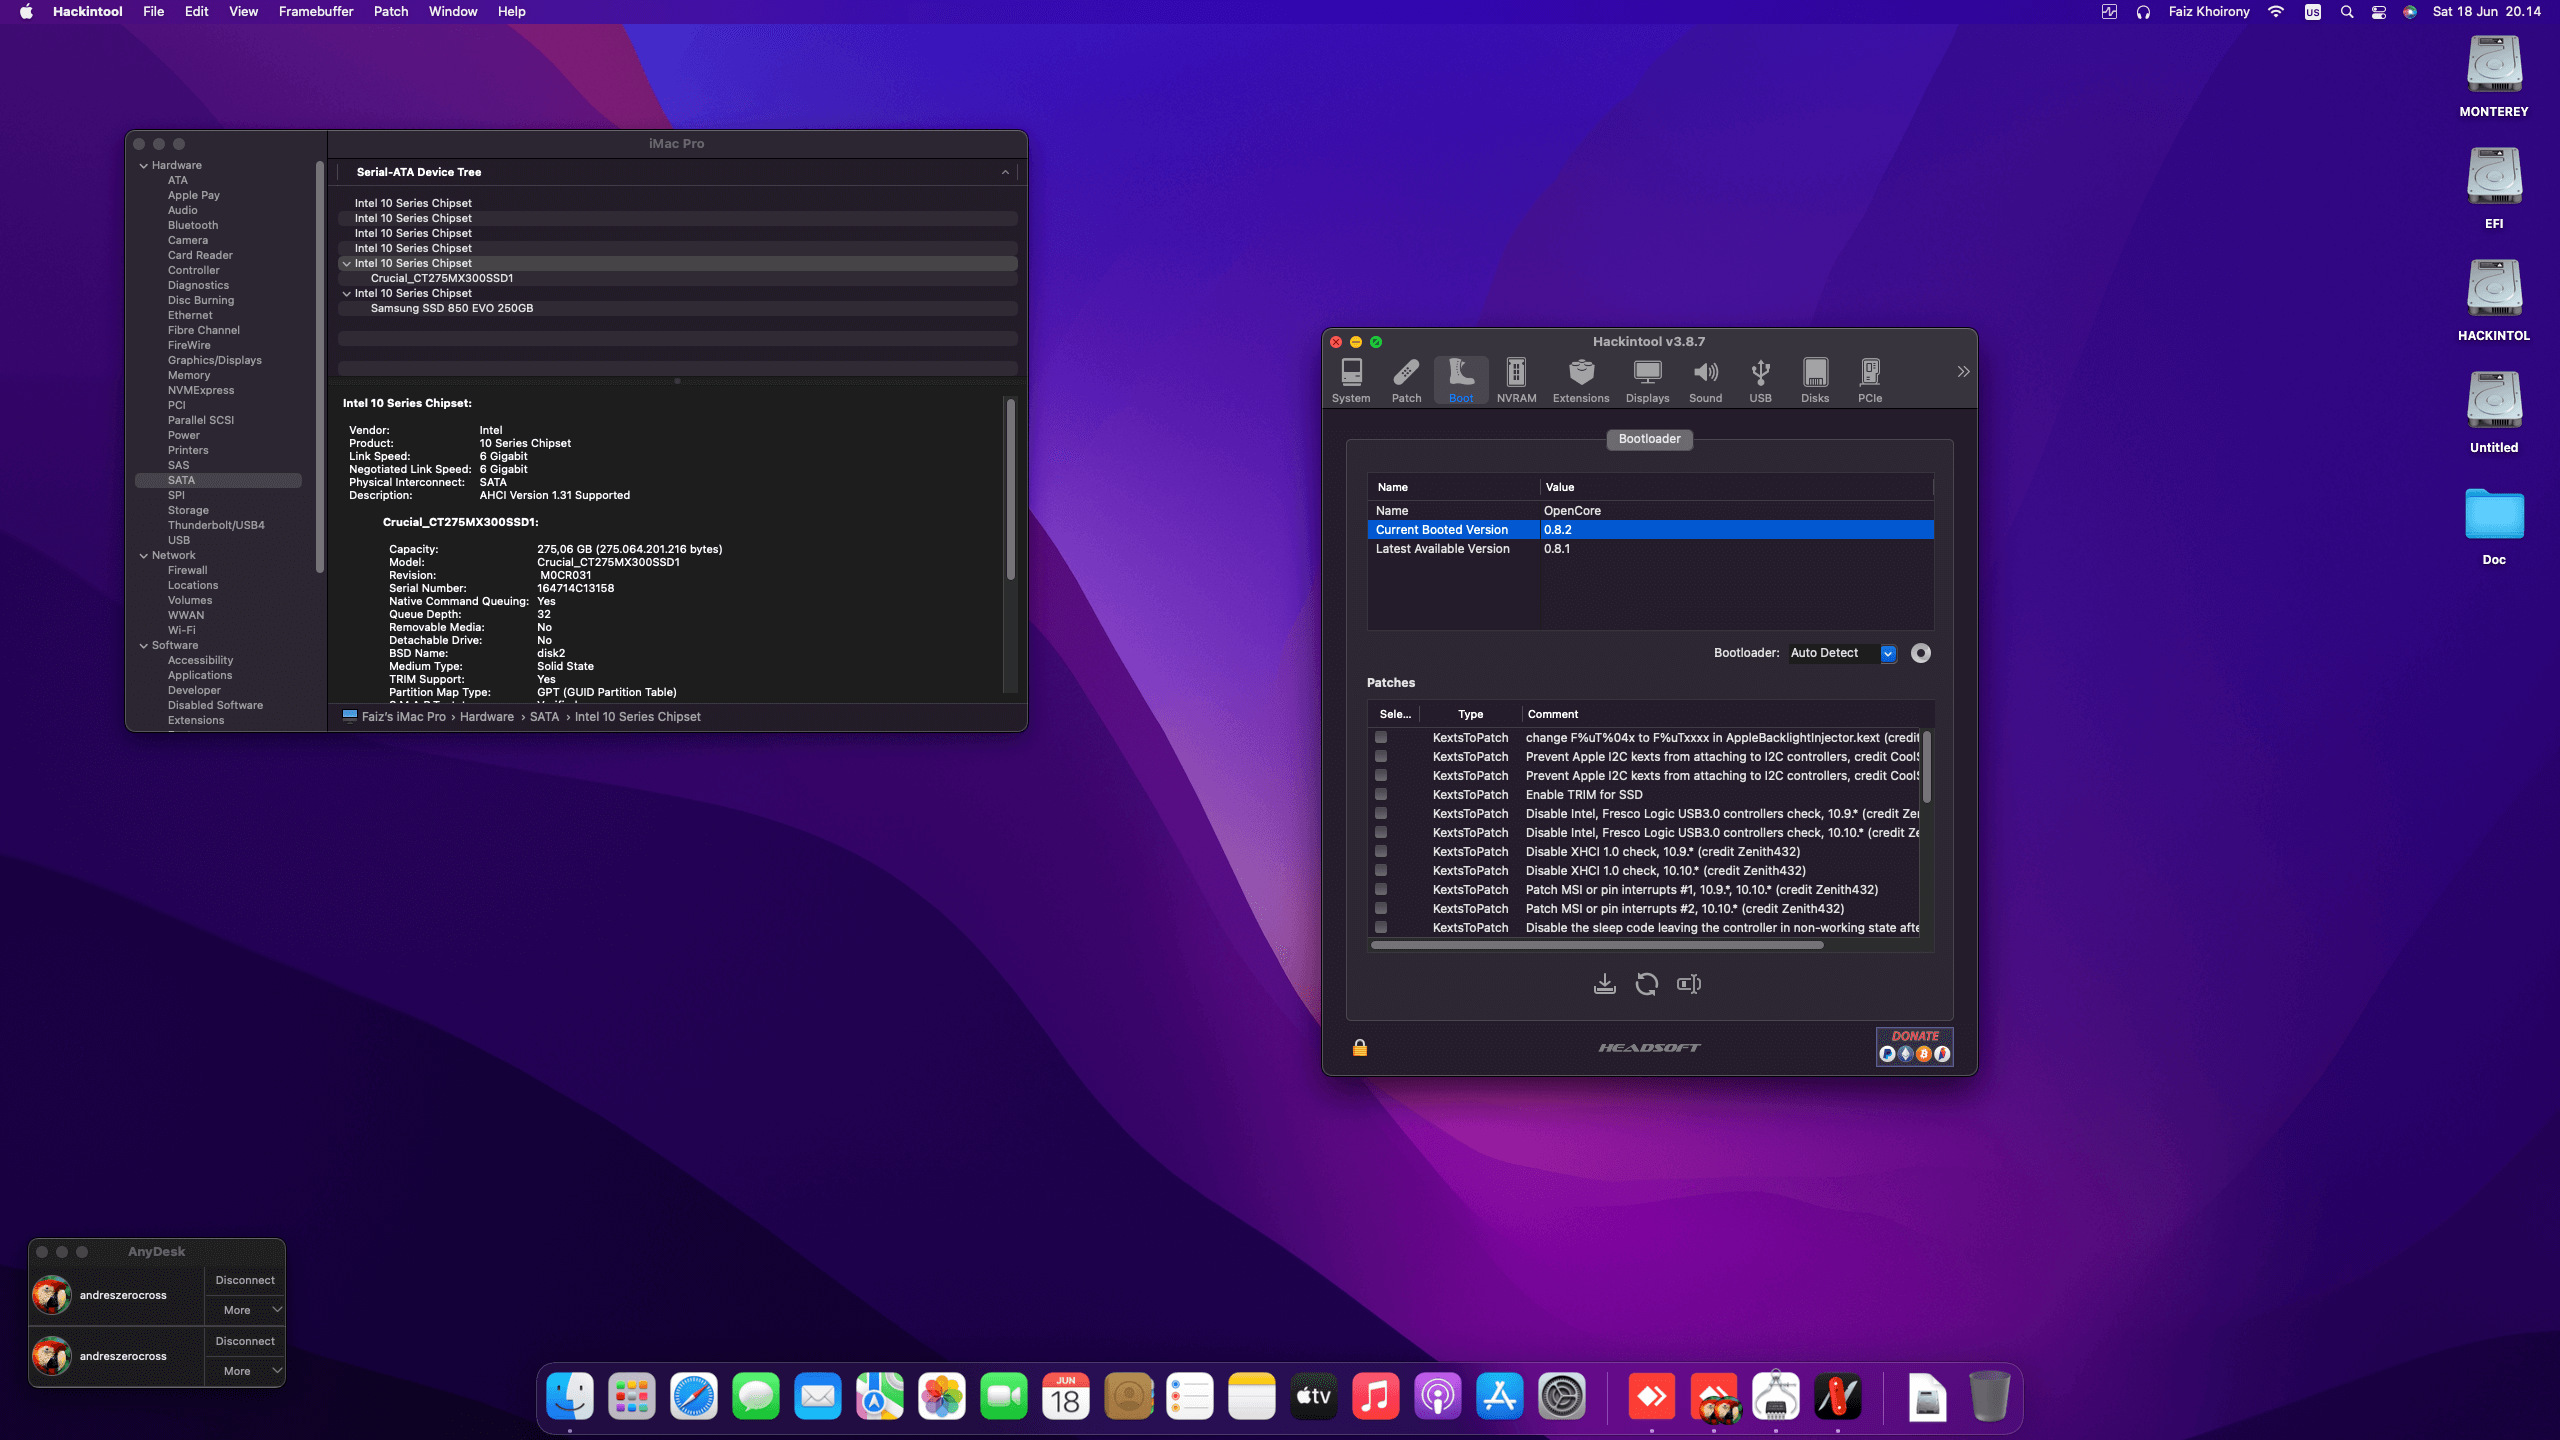This screenshot has height=1440, width=2560.
Task: View USB information in Hackintool
Action: pyautogui.click(x=1760, y=380)
